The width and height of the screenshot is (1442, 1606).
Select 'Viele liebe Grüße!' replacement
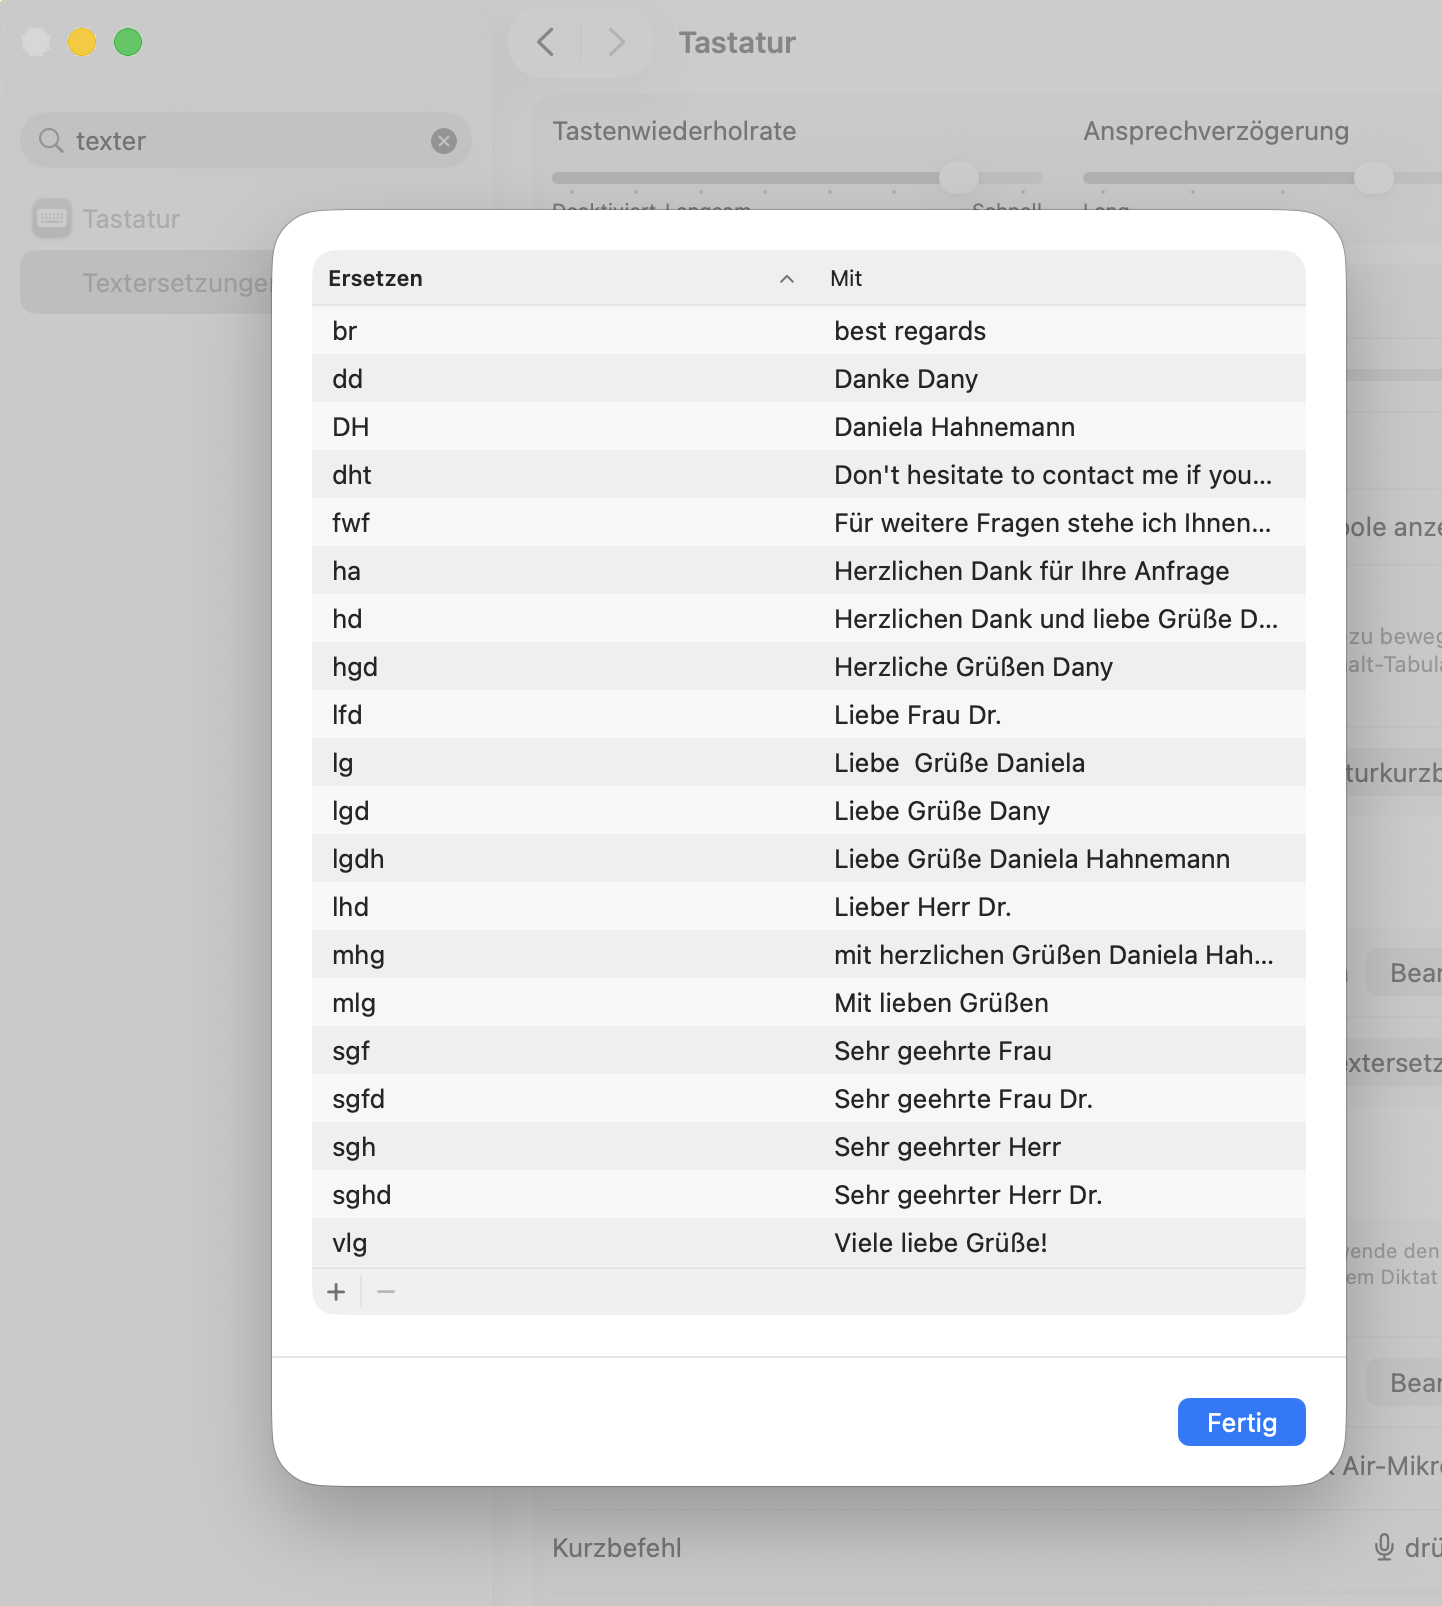click(941, 1243)
